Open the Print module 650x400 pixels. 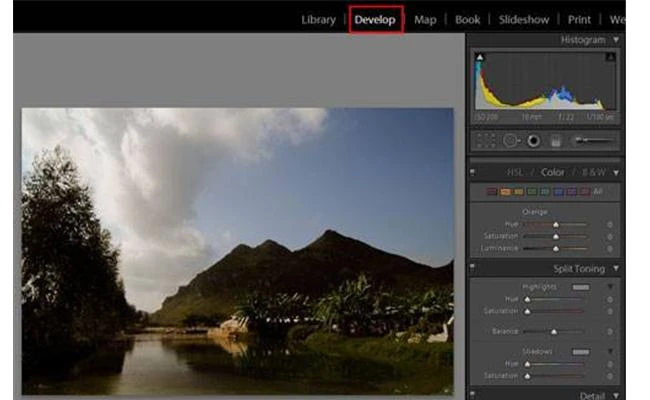(579, 19)
